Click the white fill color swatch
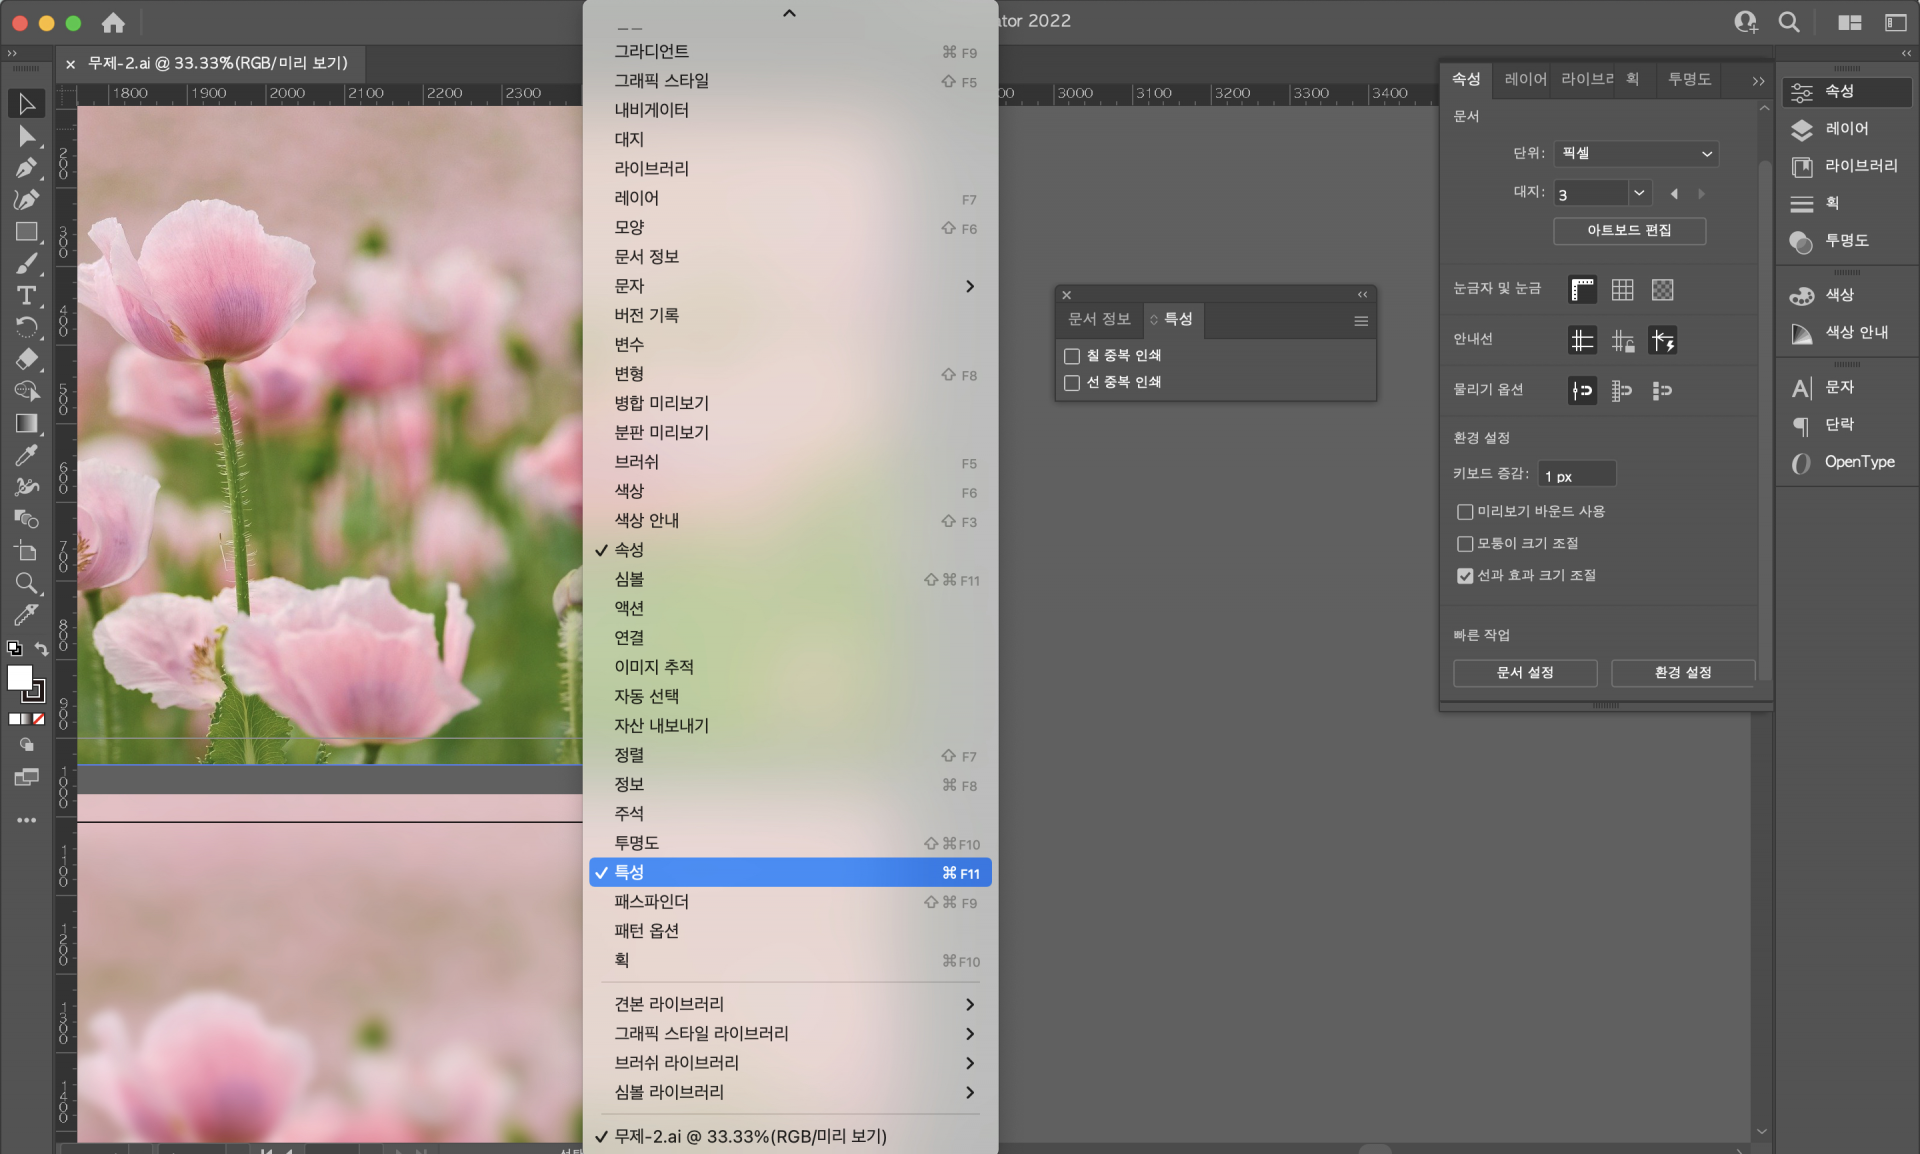Image resolution: width=1920 pixels, height=1154 pixels. [x=19, y=677]
